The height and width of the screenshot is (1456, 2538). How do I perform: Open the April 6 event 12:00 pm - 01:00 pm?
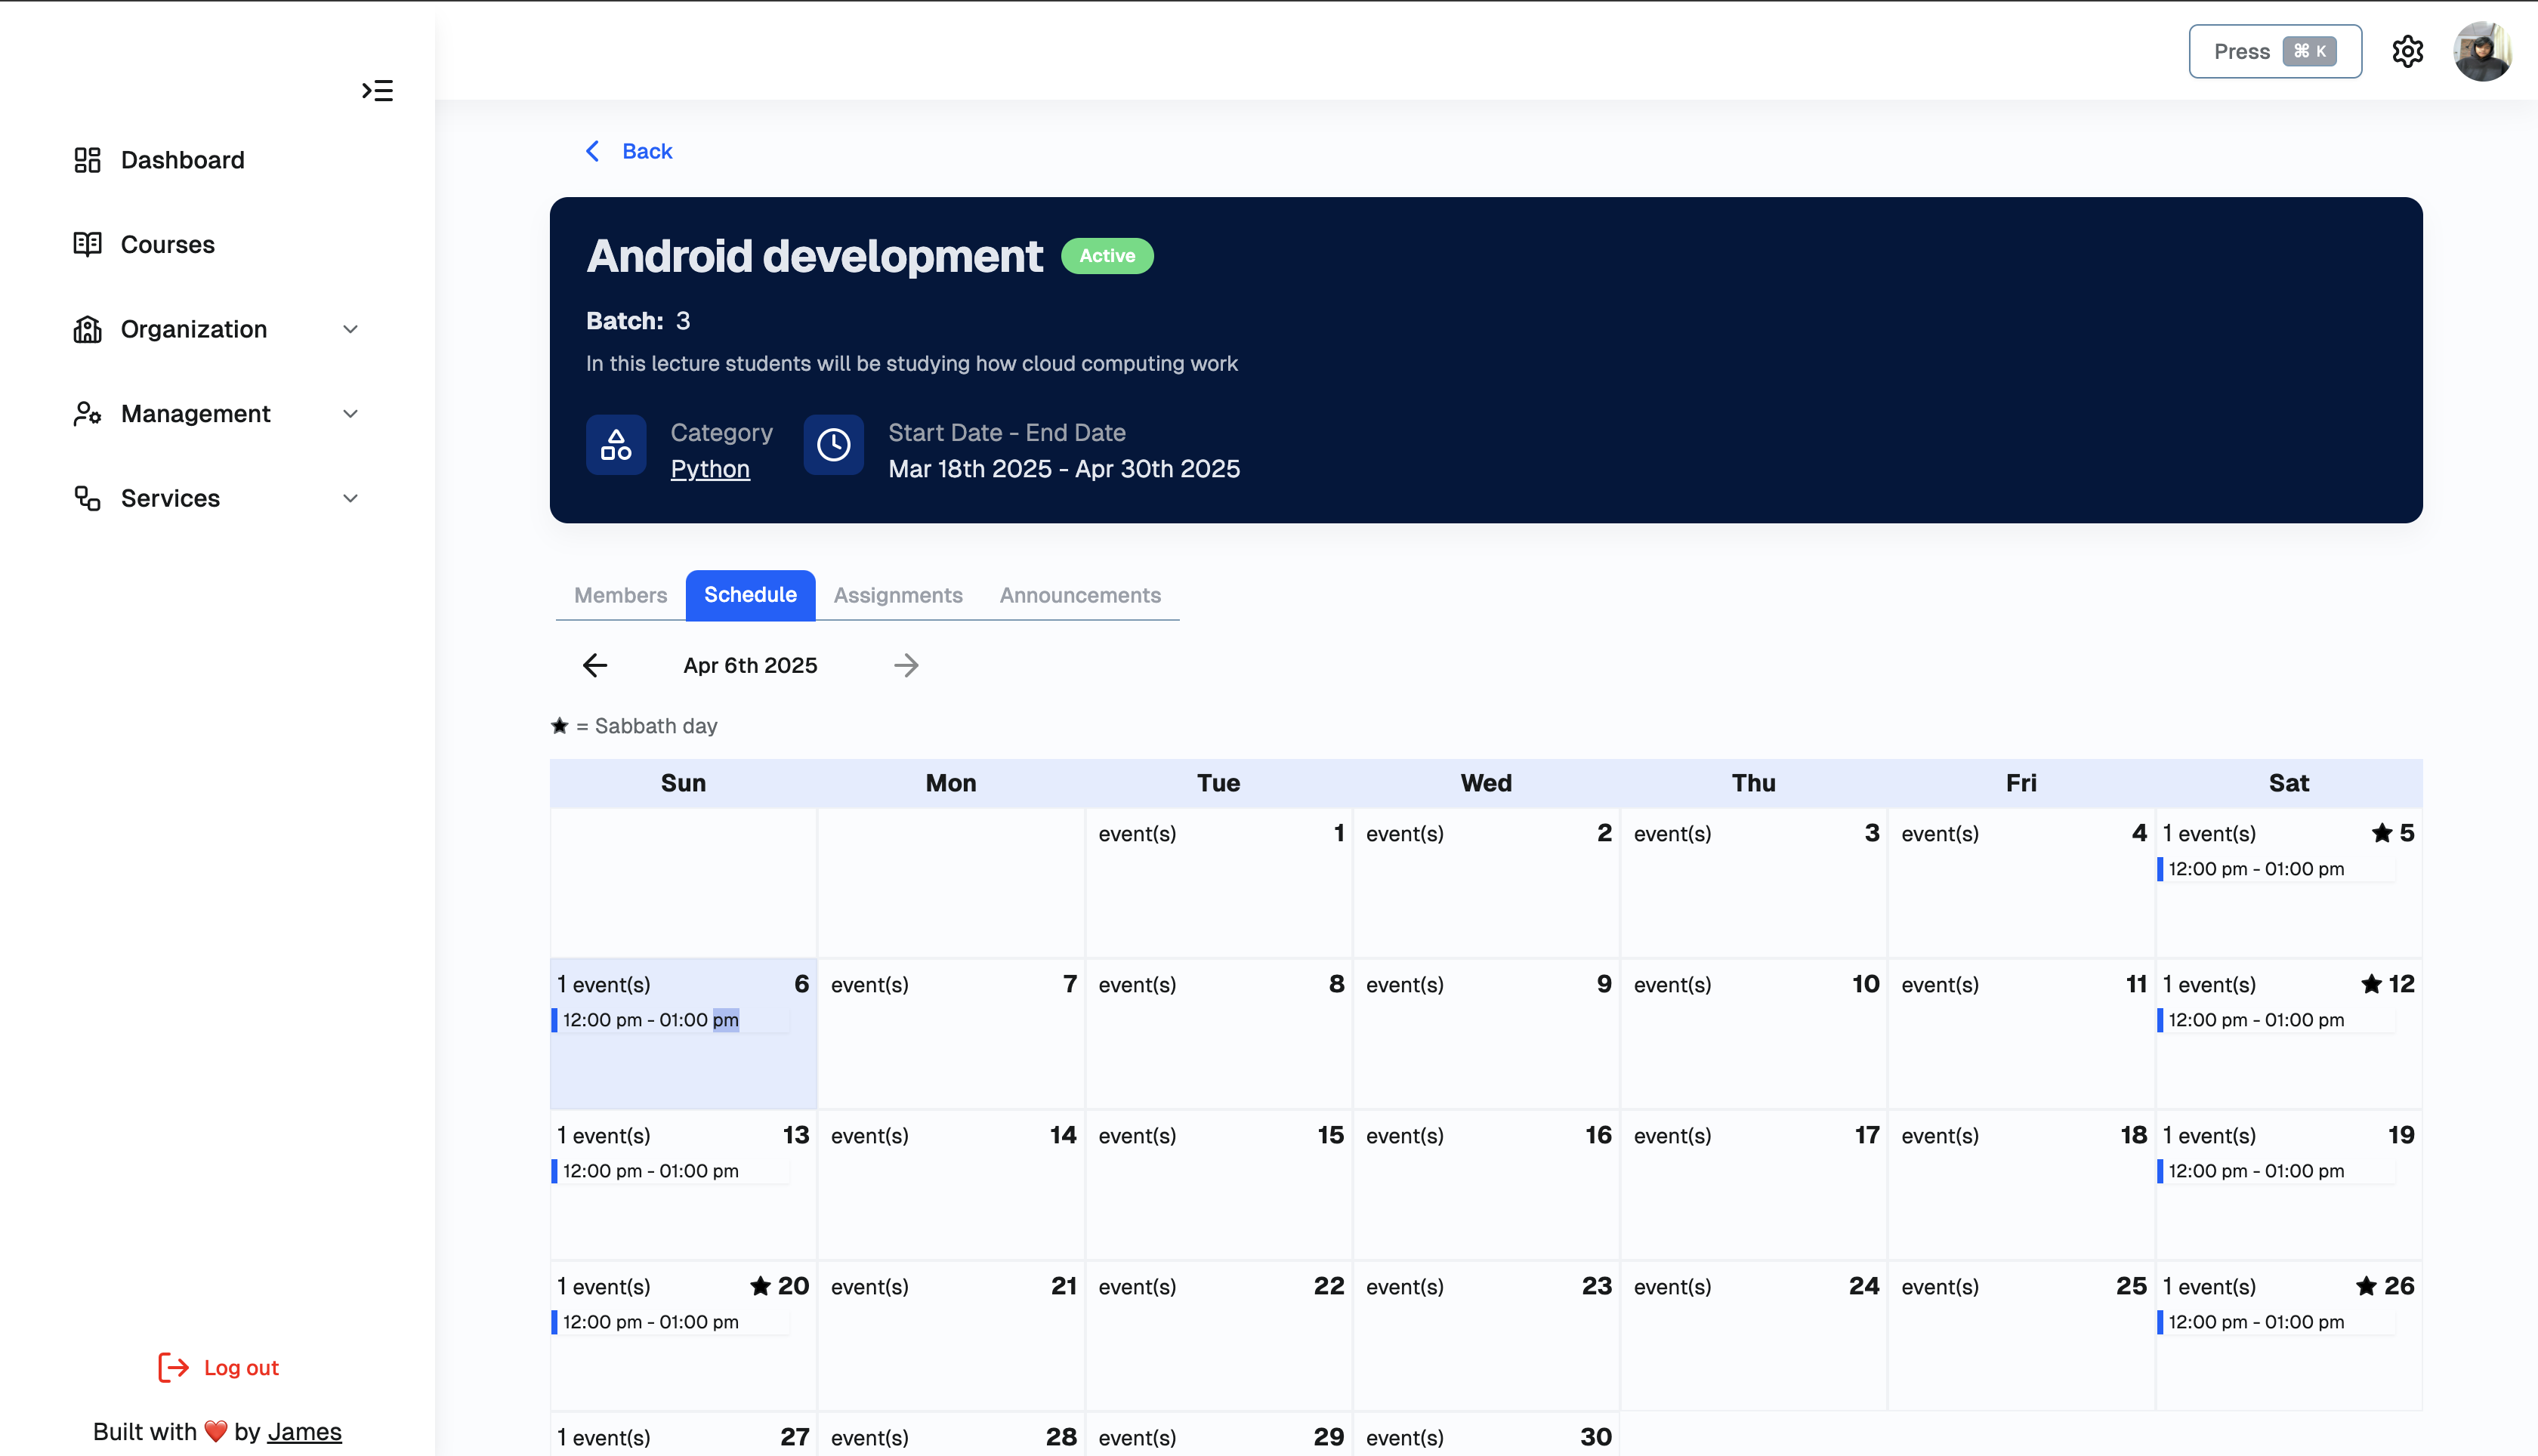670,1020
